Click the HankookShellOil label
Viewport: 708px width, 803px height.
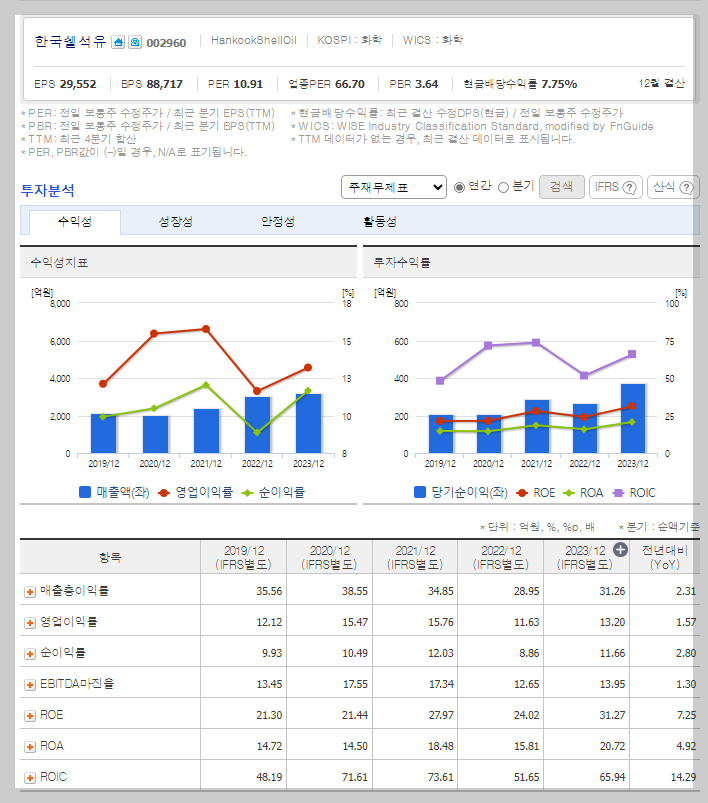(x=254, y=40)
